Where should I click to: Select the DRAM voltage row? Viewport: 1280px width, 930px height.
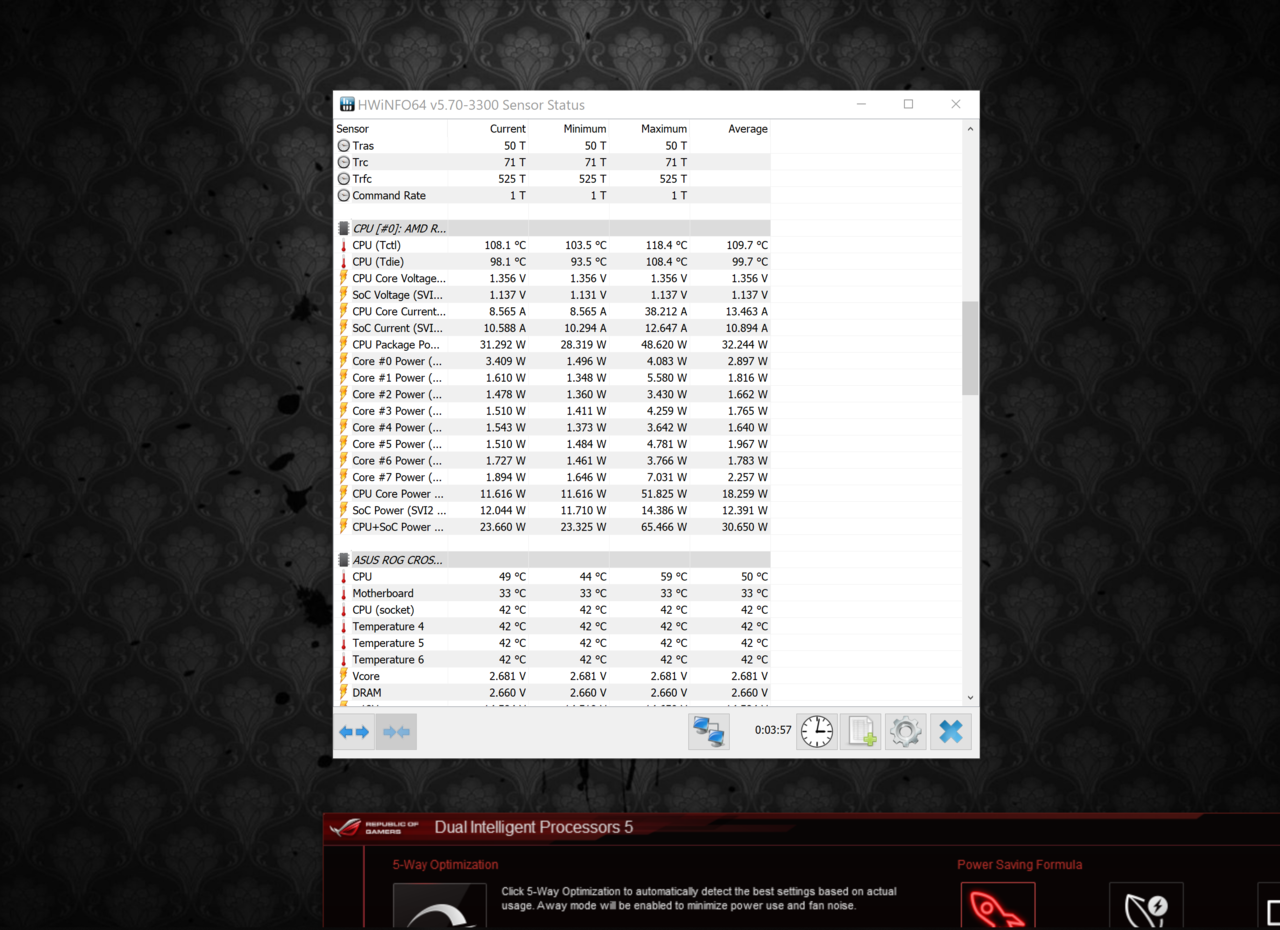point(552,693)
